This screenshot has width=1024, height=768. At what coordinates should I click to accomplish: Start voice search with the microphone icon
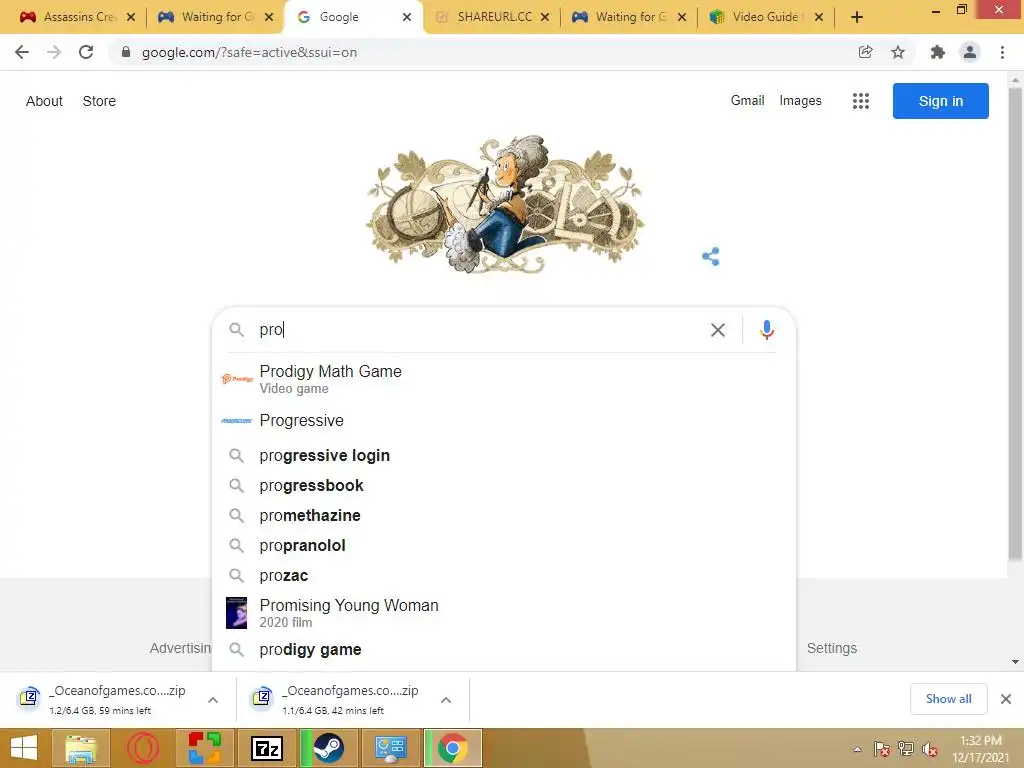coord(767,330)
